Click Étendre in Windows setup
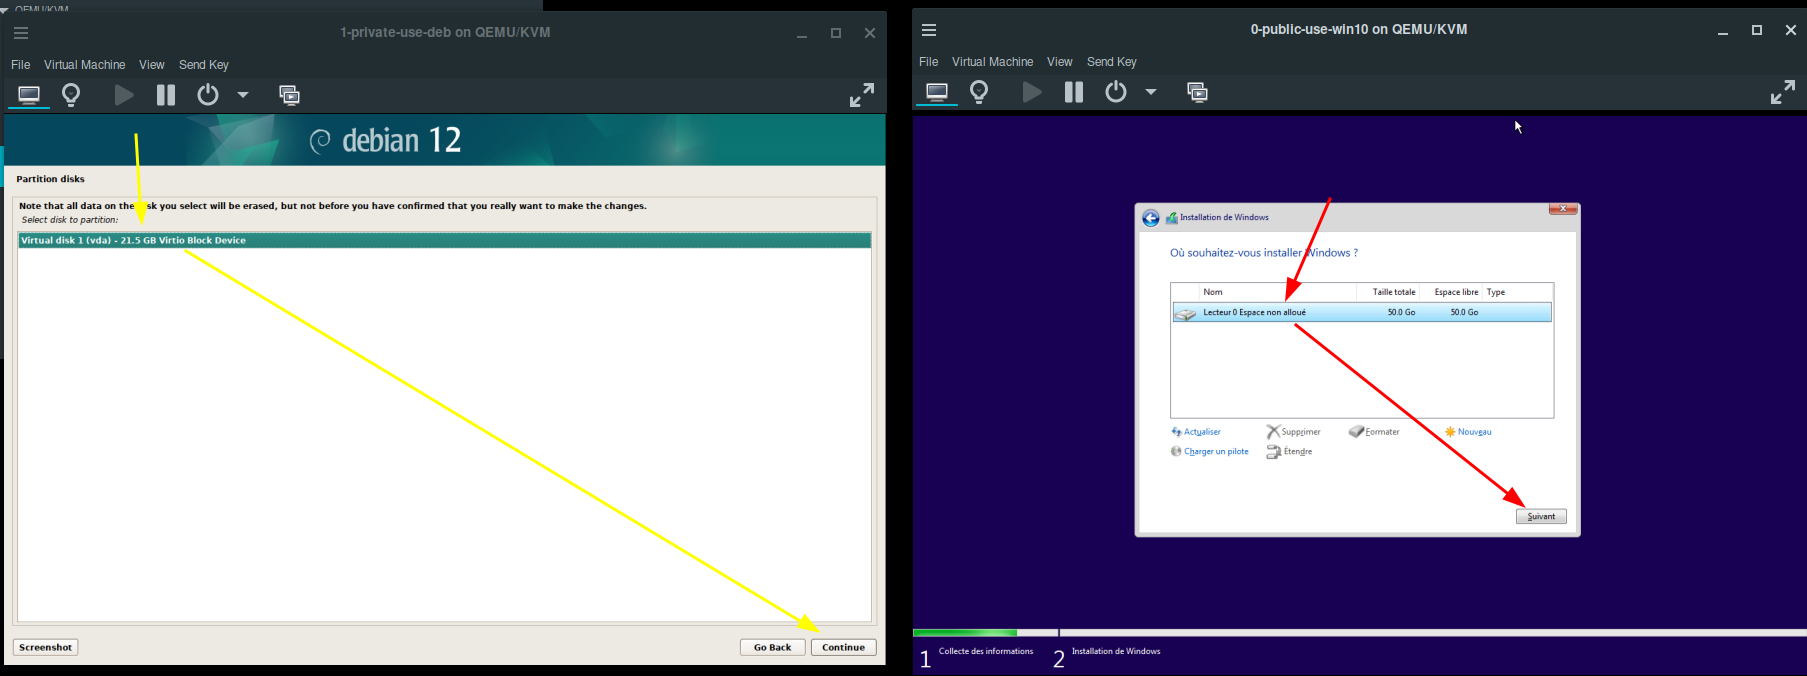This screenshot has width=1807, height=676. pos(1290,452)
